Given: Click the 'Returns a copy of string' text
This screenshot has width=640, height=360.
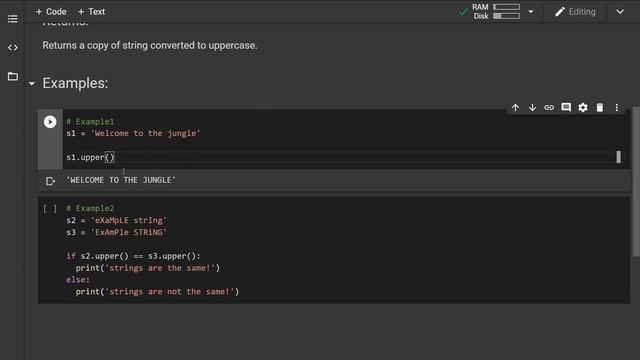Looking at the screenshot, I should (x=150, y=45).
